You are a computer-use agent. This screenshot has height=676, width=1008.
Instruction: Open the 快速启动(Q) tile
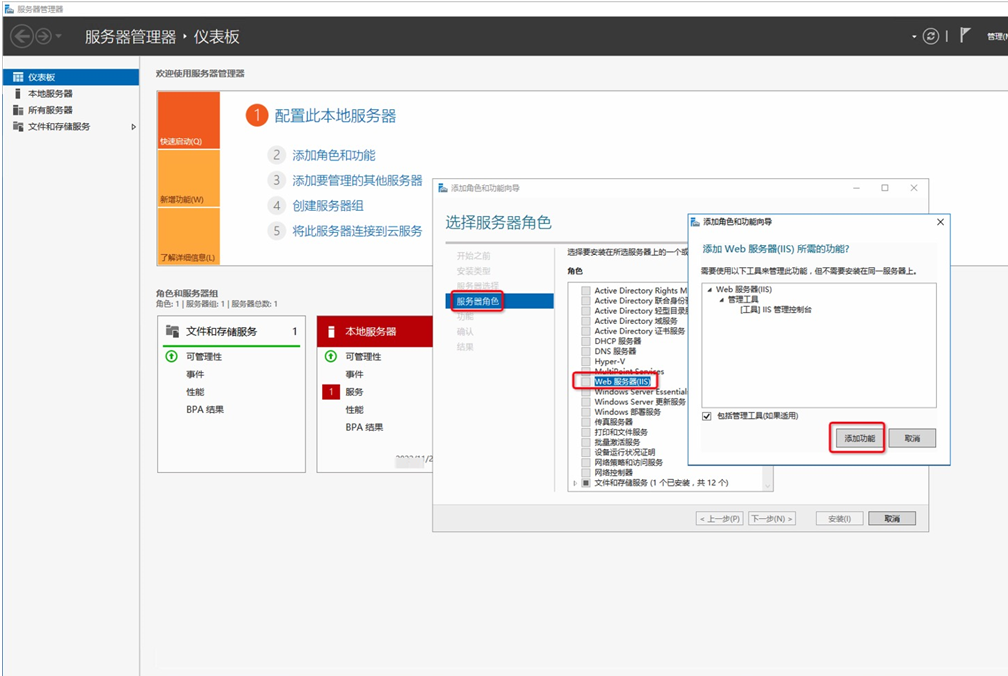[188, 120]
